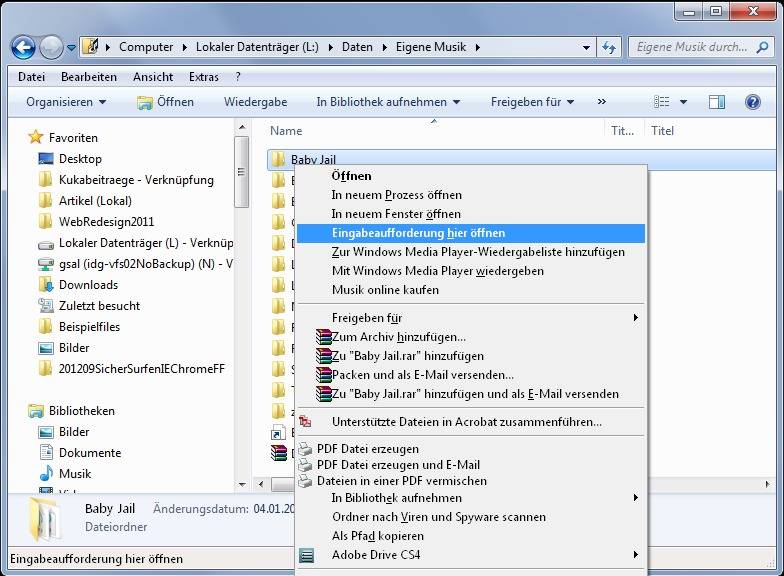Image resolution: width=784 pixels, height=576 pixels.
Task: Click Acrobat icon for Unterstützte Dateien zusammenführen
Action: point(304,422)
